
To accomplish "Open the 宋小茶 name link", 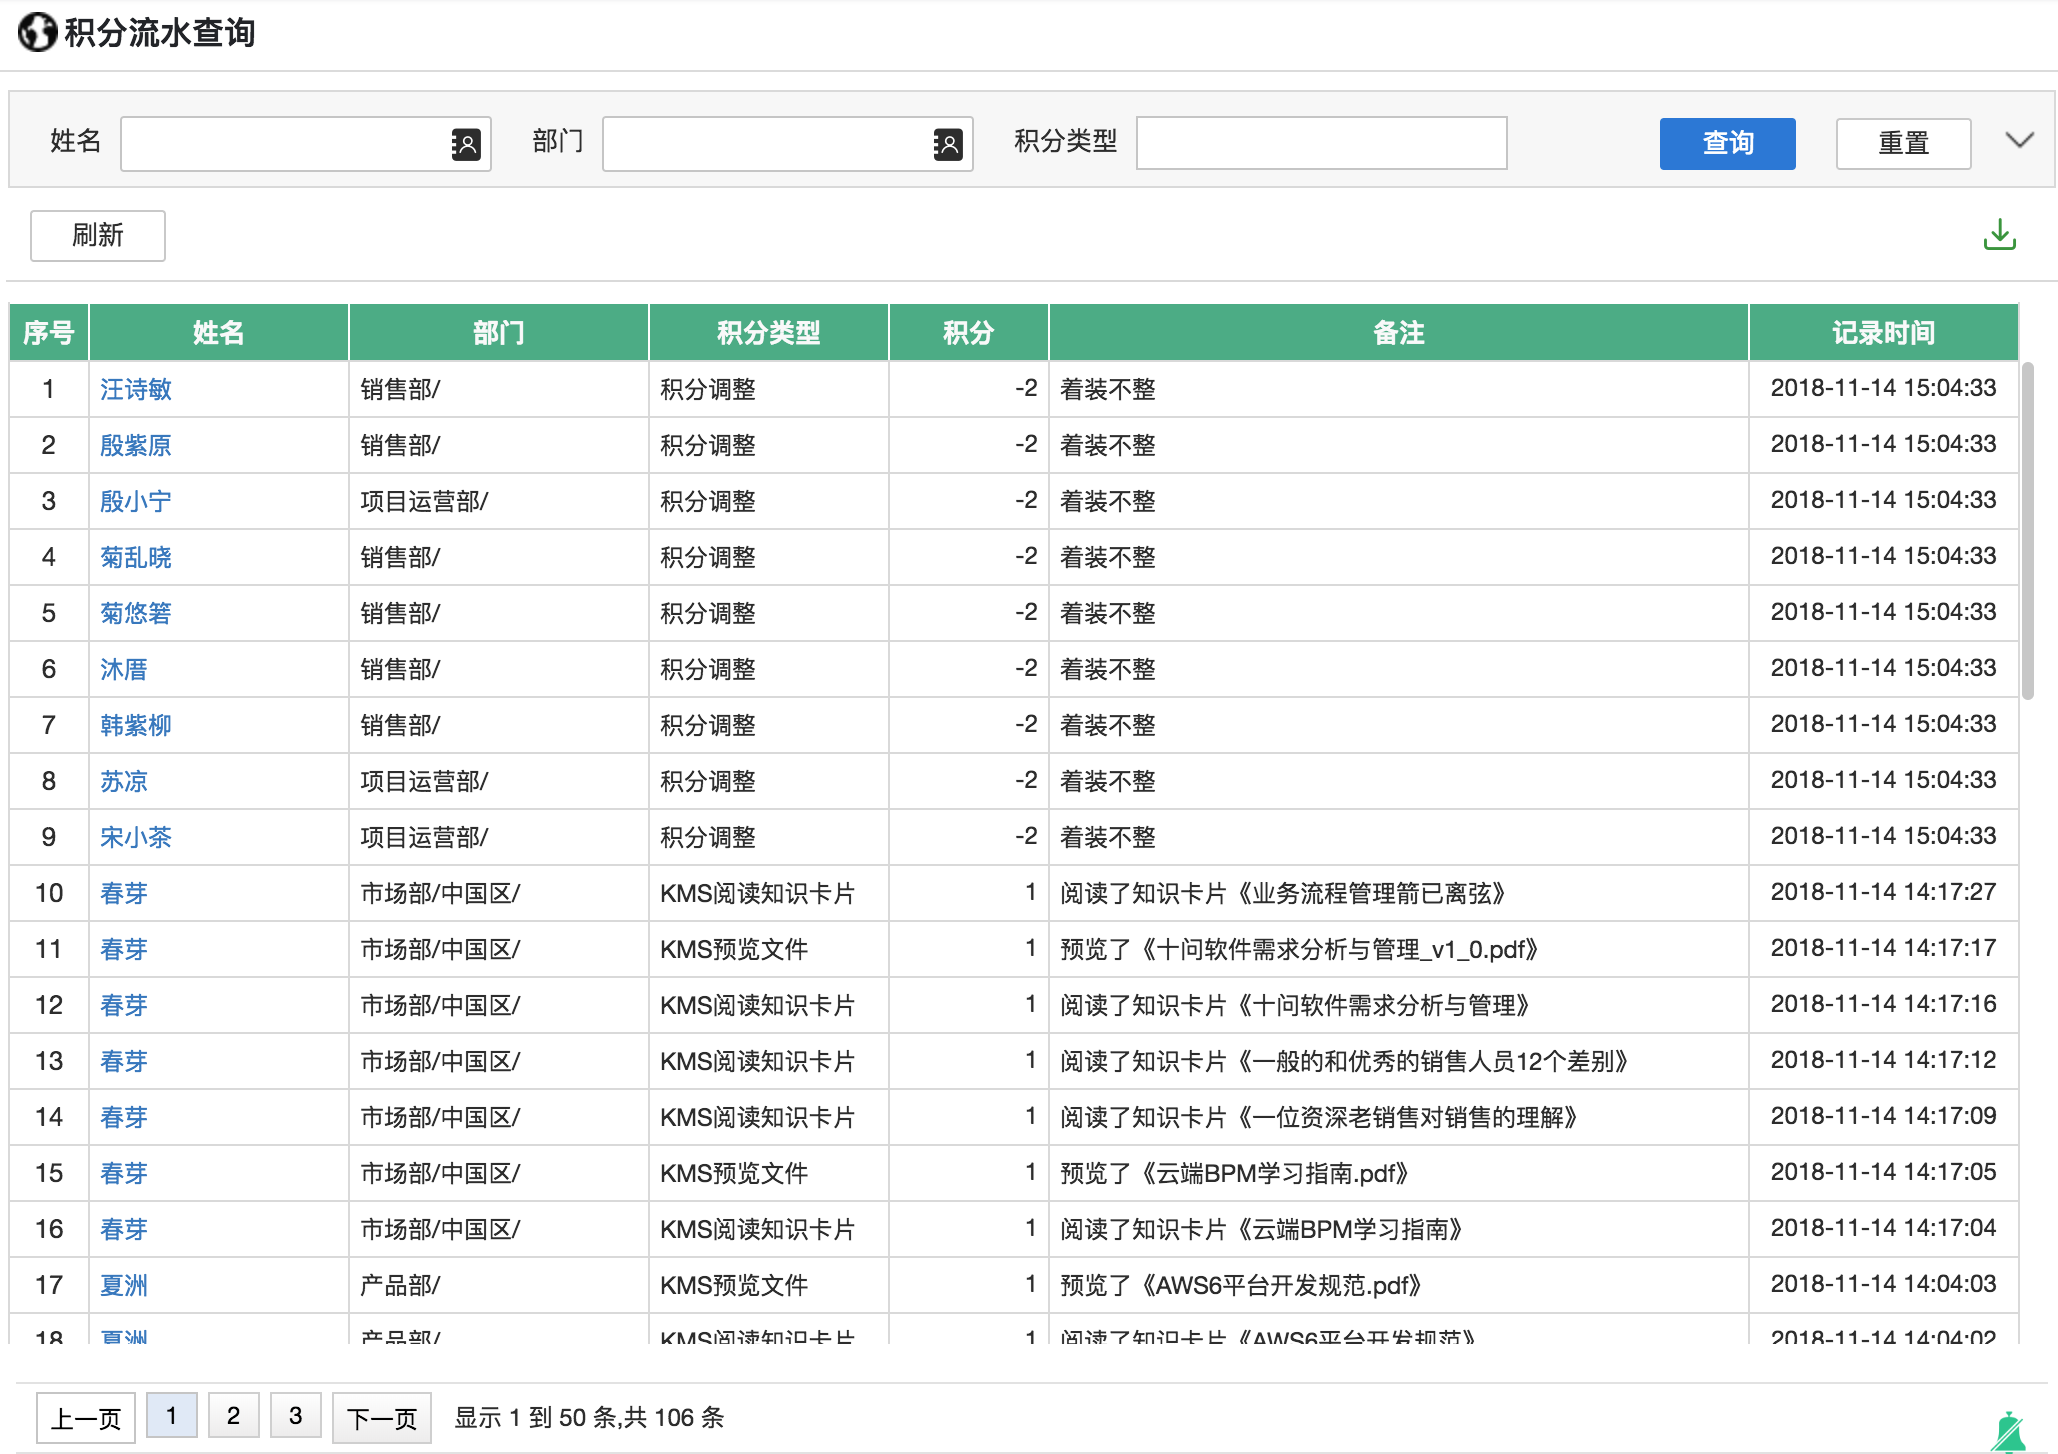I will (x=136, y=837).
